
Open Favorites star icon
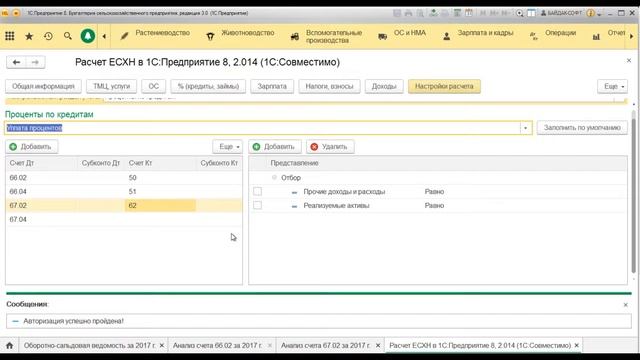point(29,36)
